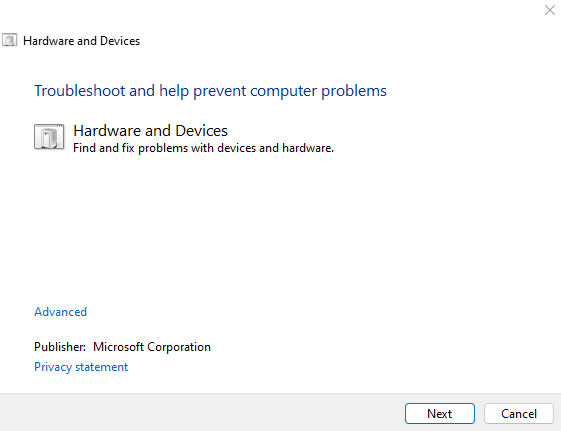Viewport: 561px width, 431px height.
Task: Close the troubleshooter window with the X
Action: [550, 10]
